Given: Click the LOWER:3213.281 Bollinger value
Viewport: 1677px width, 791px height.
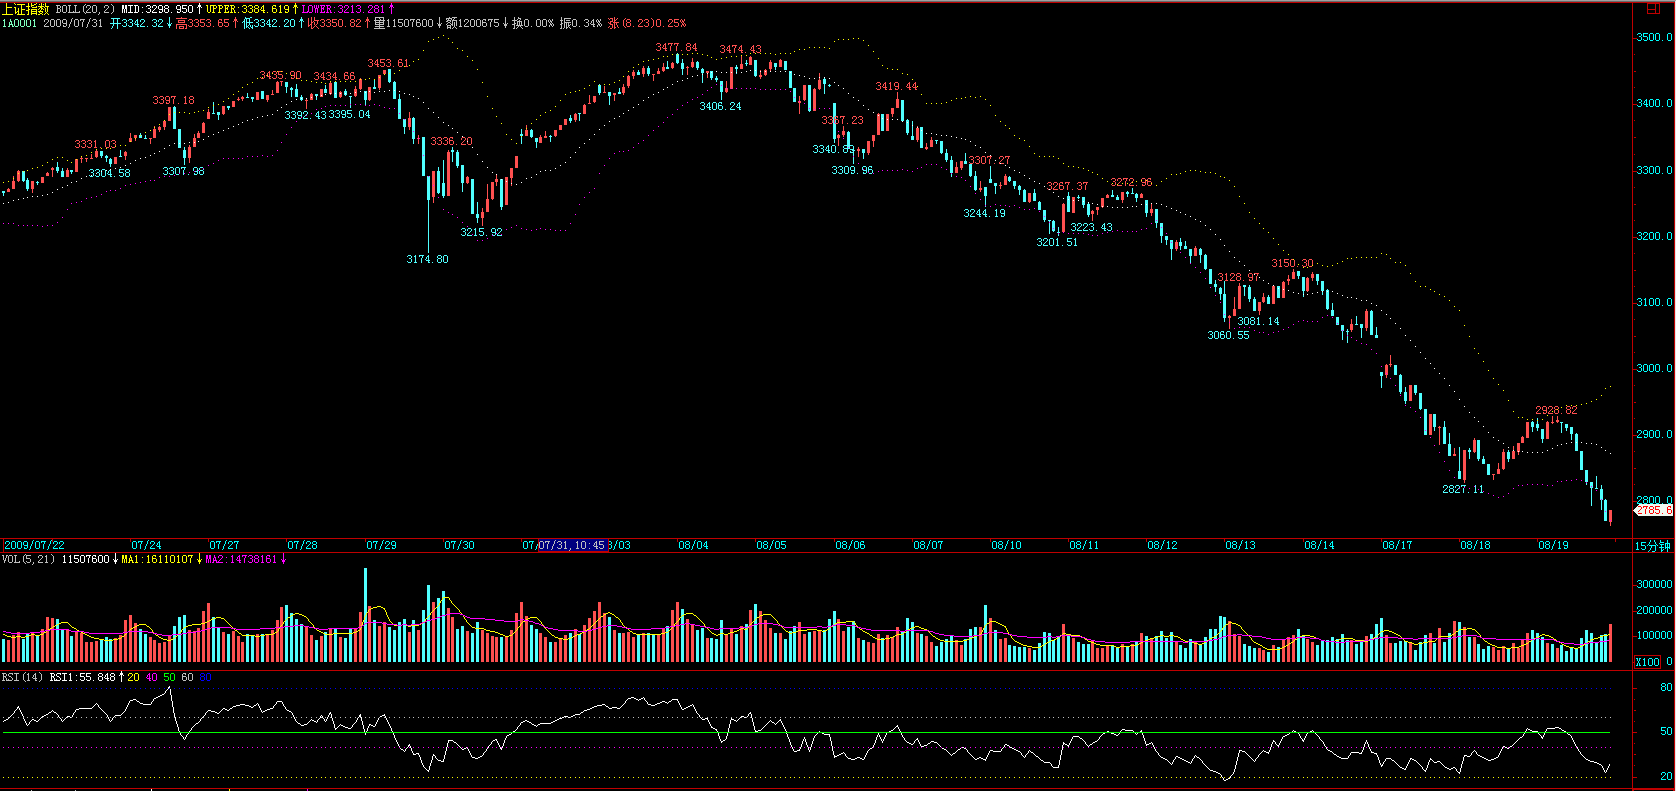Looking at the screenshot, I should tap(343, 9).
